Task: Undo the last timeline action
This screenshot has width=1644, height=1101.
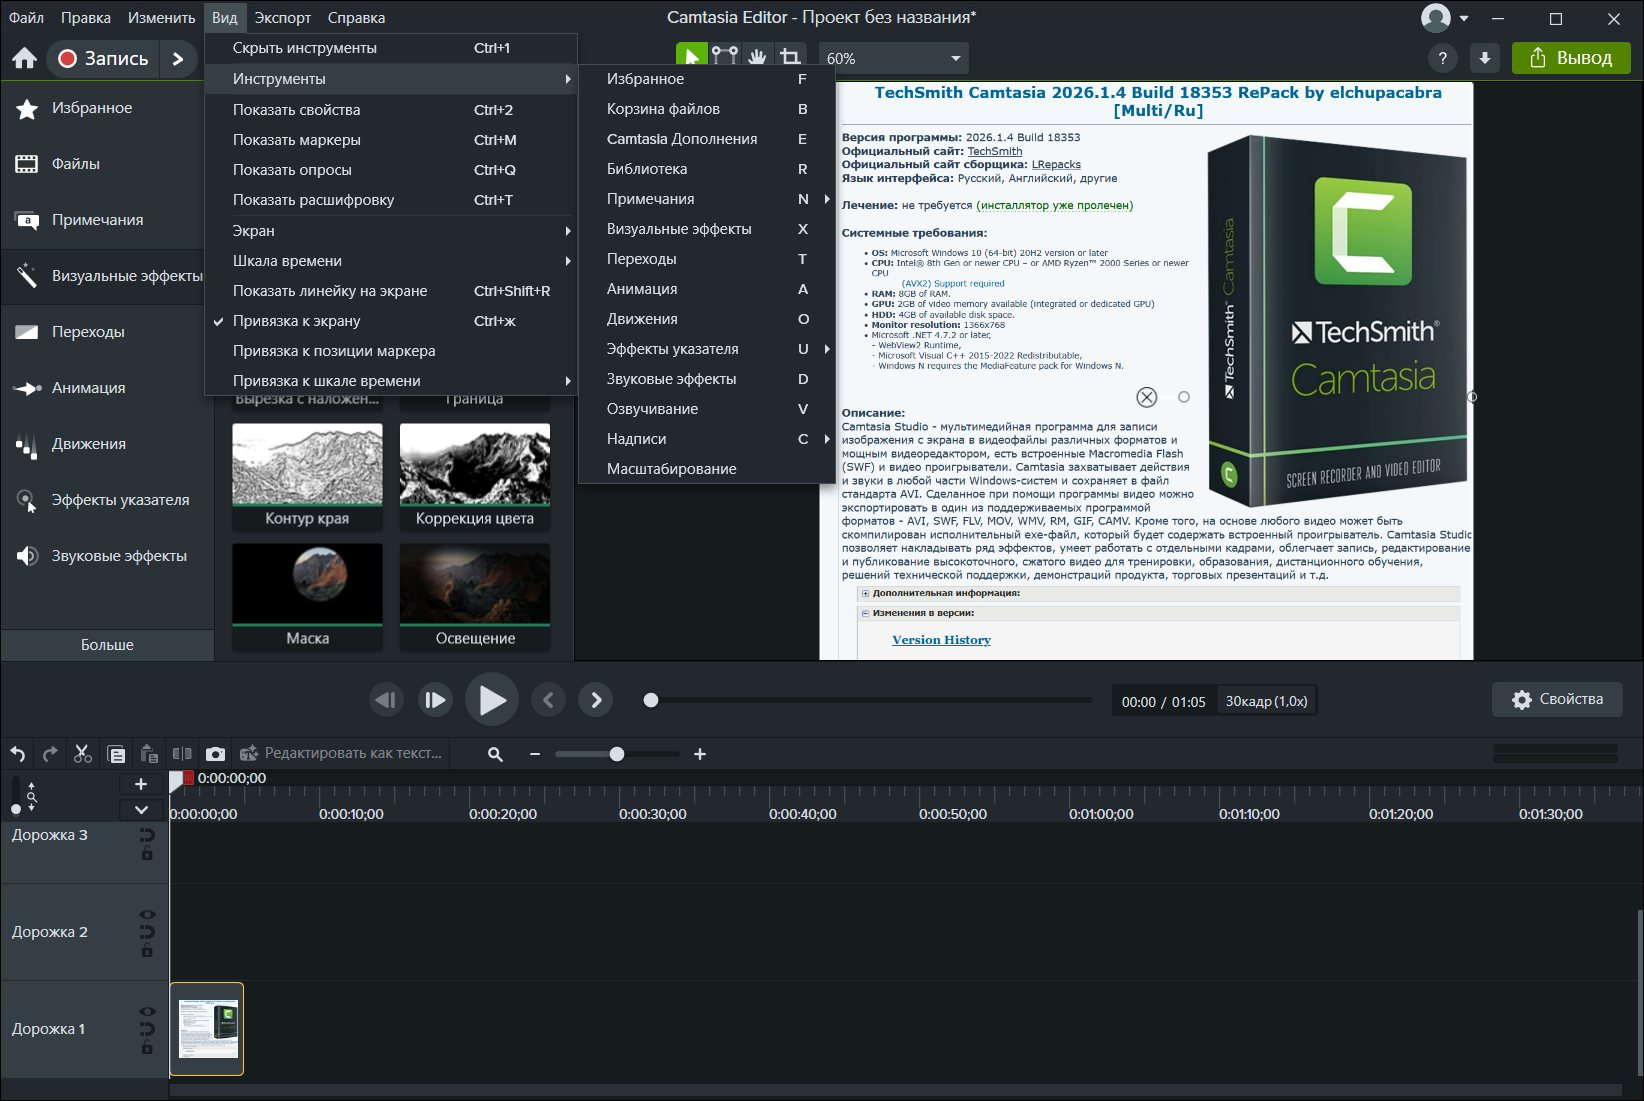Action: tap(18, 754)
